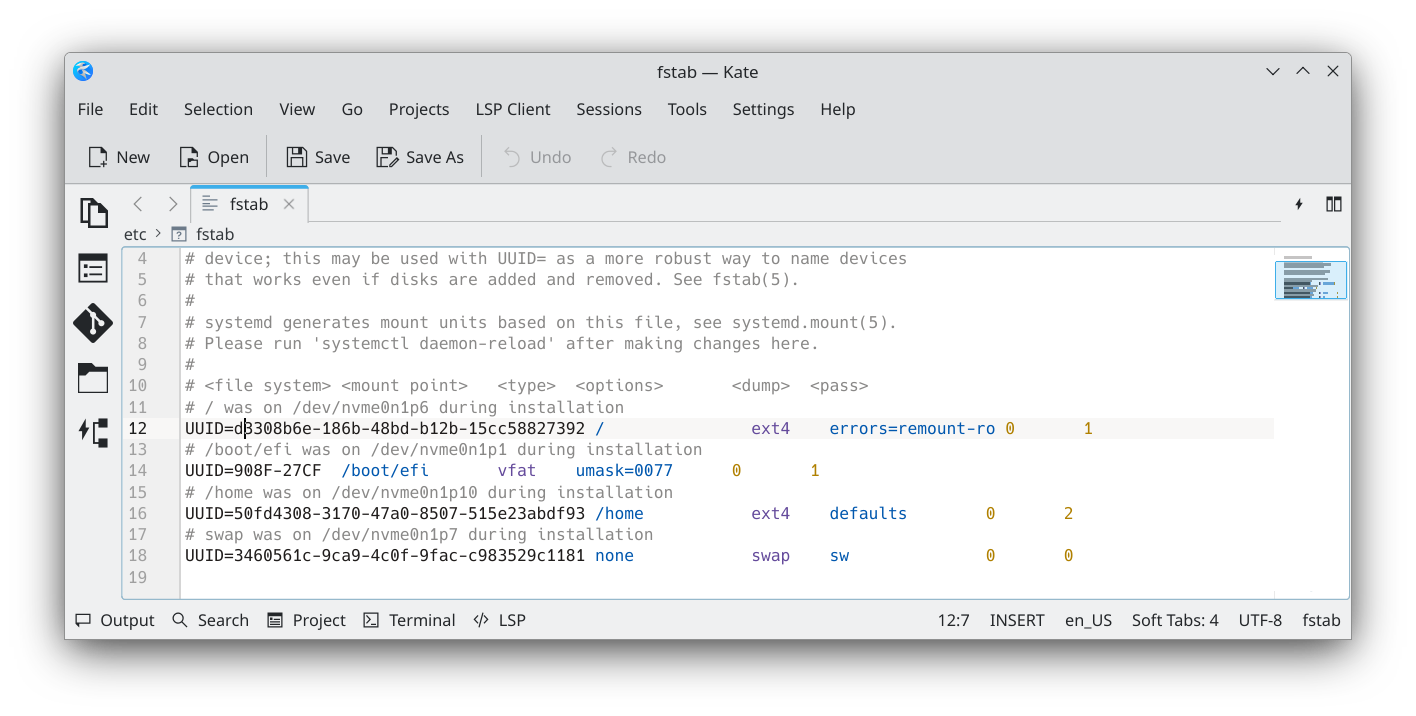Click the Save As toolbar button

pyautogui.click(x=420, y=157)
